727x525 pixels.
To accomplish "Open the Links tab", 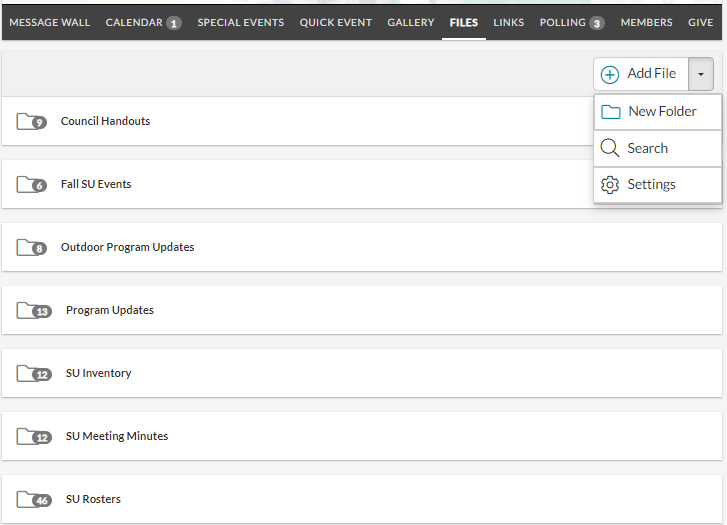I will click(x=509, y=22).
